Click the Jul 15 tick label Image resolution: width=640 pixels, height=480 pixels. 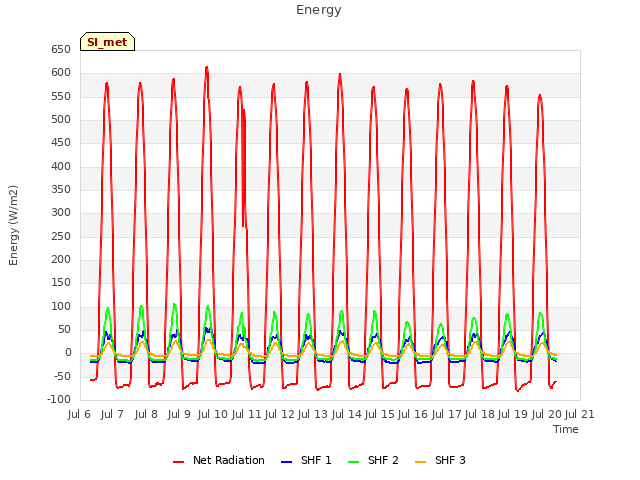point(380,414)
